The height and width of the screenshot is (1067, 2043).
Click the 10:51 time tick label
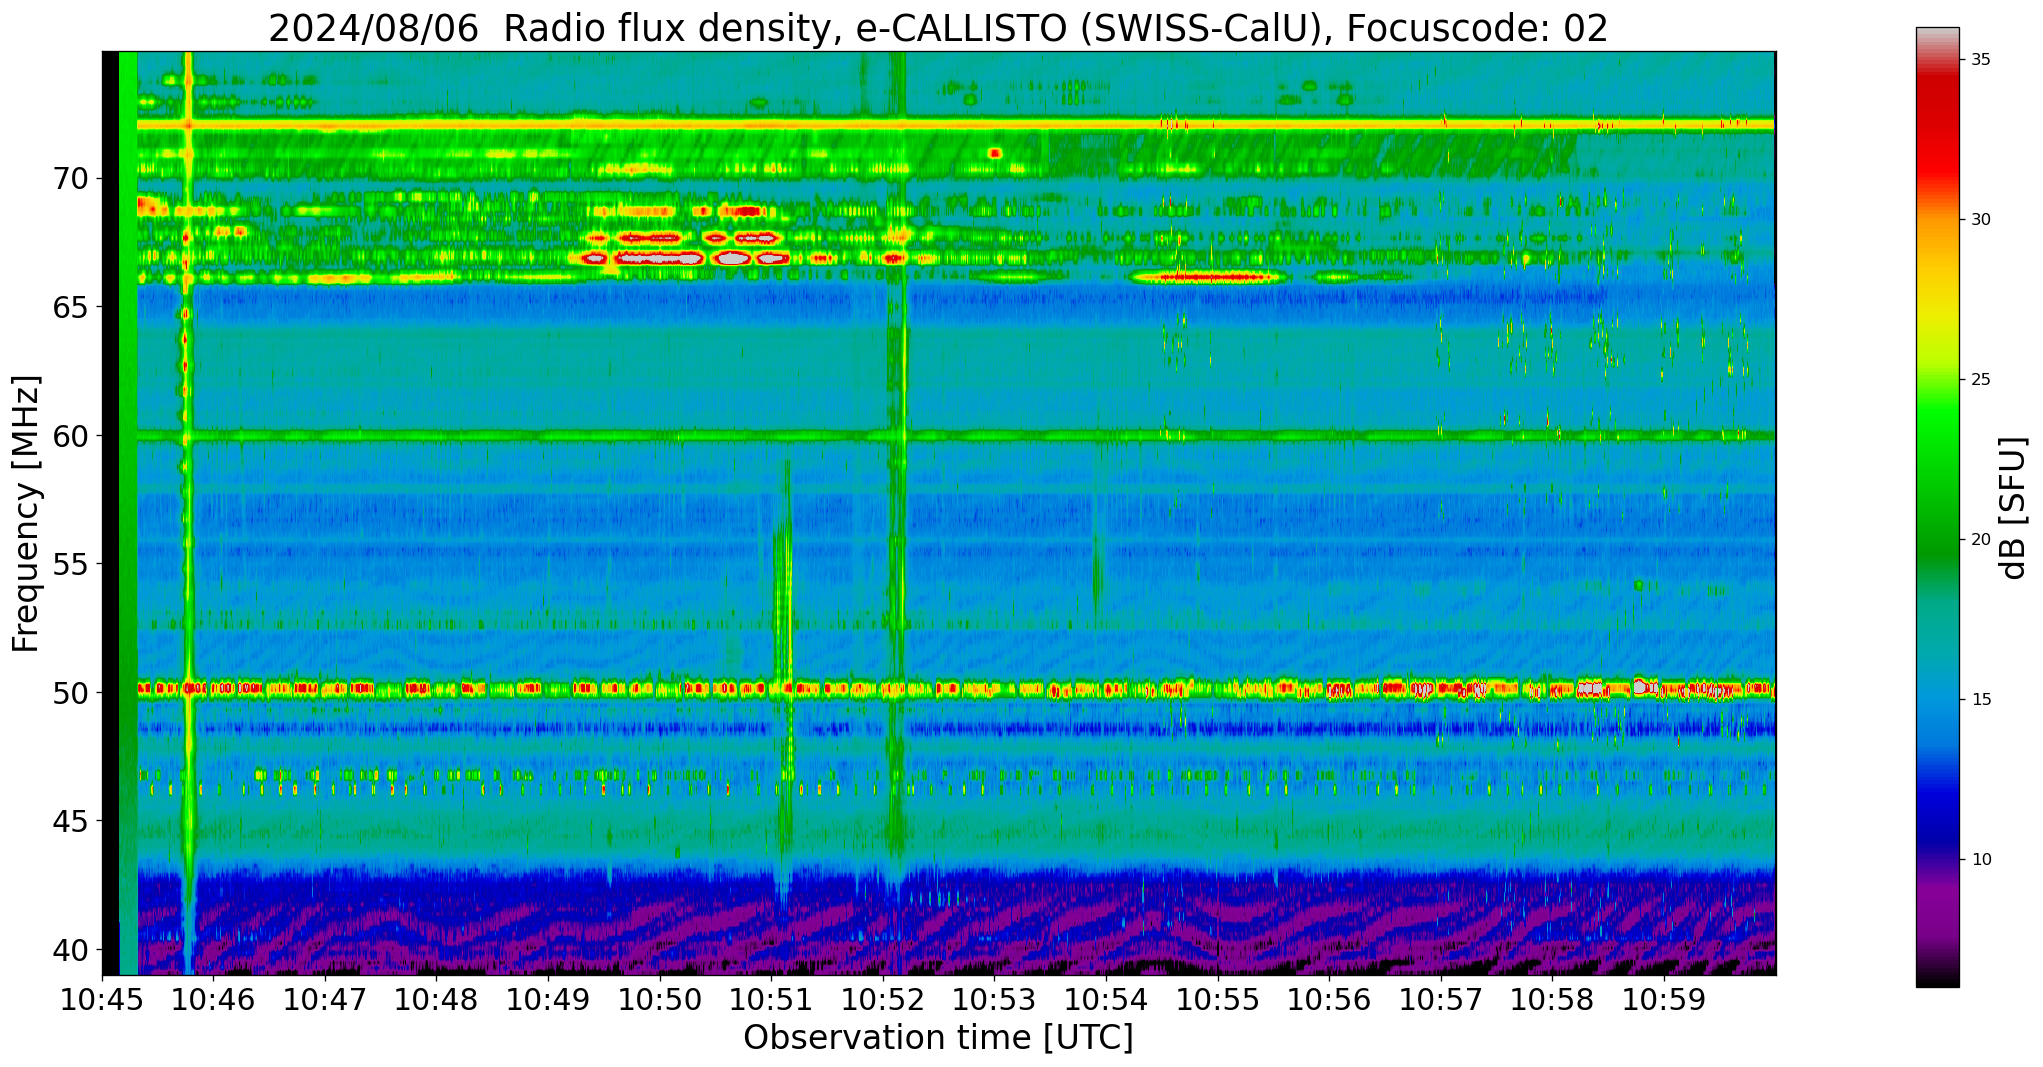point(772,999)
